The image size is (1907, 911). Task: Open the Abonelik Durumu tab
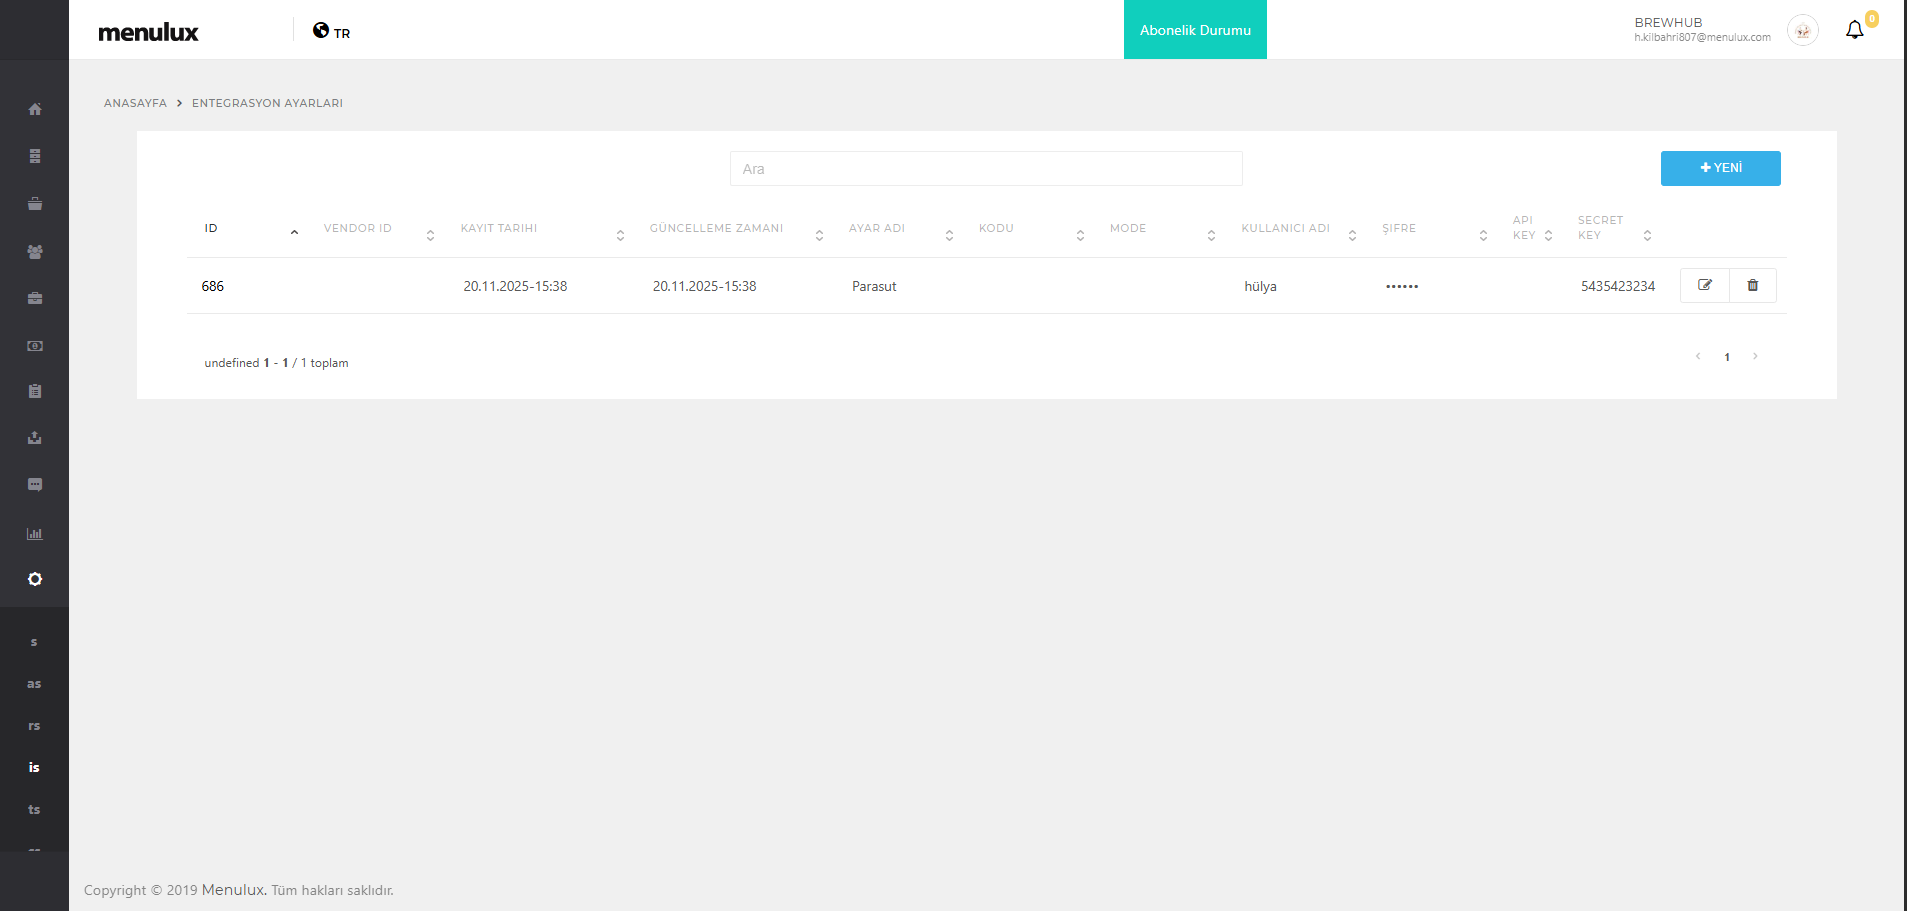(1195, 30)
